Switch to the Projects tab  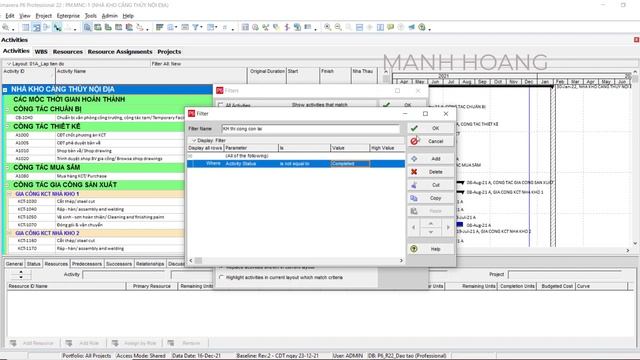click(x=169, y=52)
